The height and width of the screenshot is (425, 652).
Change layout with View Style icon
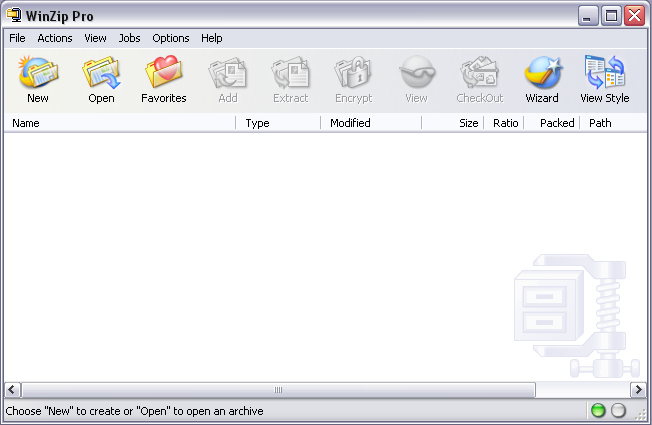pos(605,79)
